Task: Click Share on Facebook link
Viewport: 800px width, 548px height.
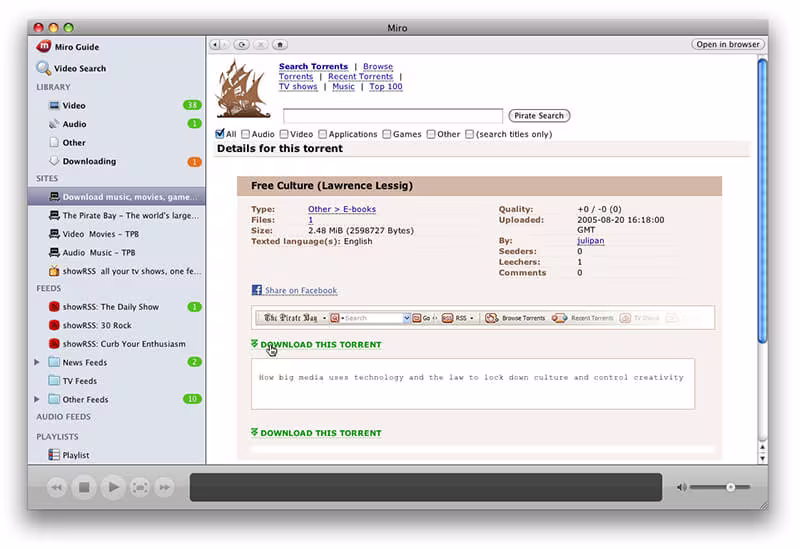Action: coord(301,290)
